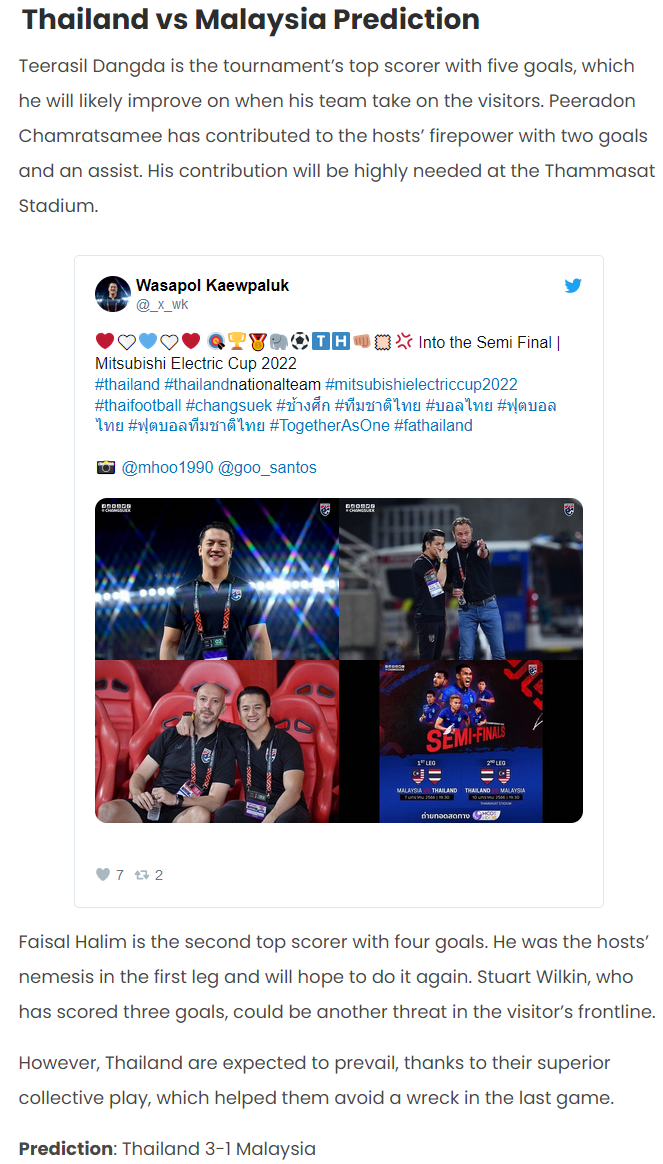Click the heart like icon under tweet
The image size is (663, 1164).
[x=103, y=874]
